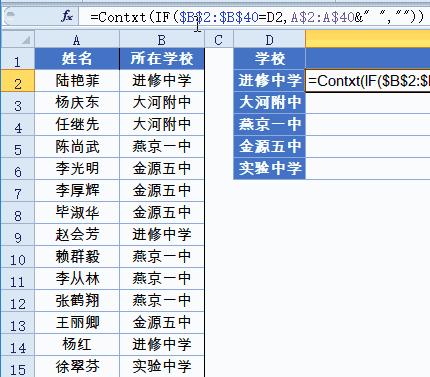The width and height of the screenshot is (430, 377).
Task: Click the cell containing 张鹤翔
Action: tap(77, 301)
